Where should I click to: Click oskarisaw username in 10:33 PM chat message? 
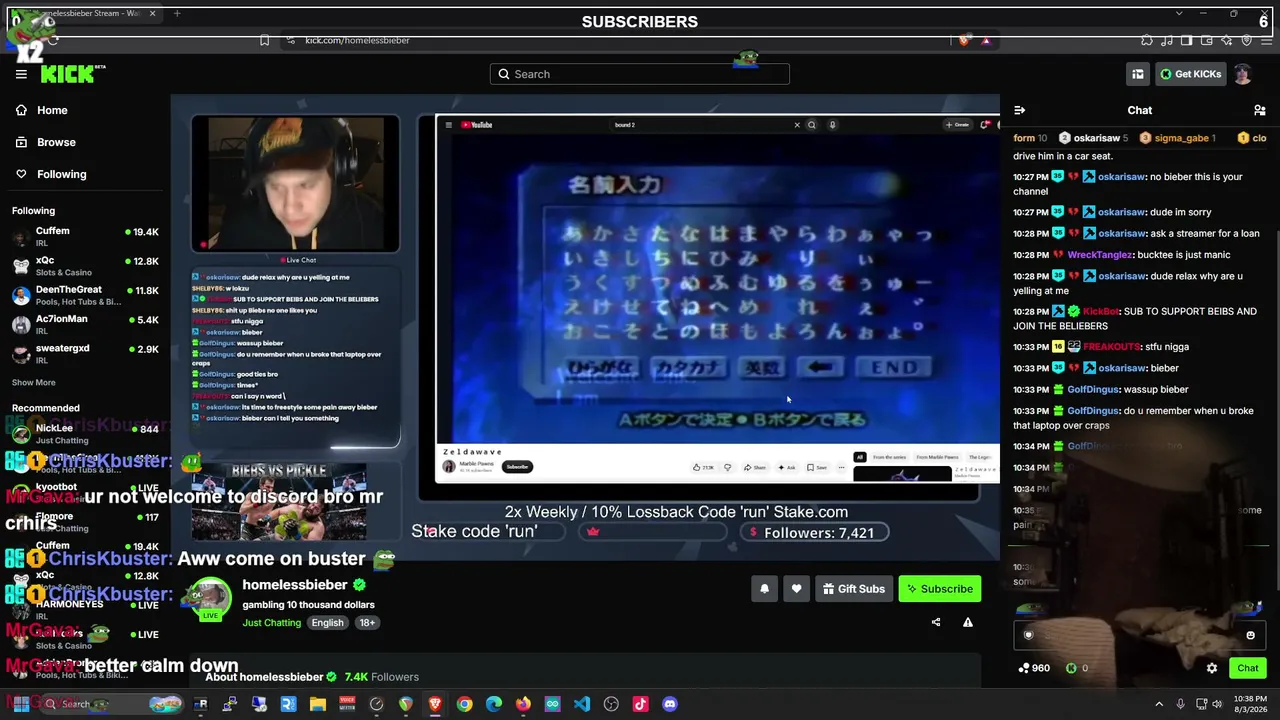(1121, 368)
